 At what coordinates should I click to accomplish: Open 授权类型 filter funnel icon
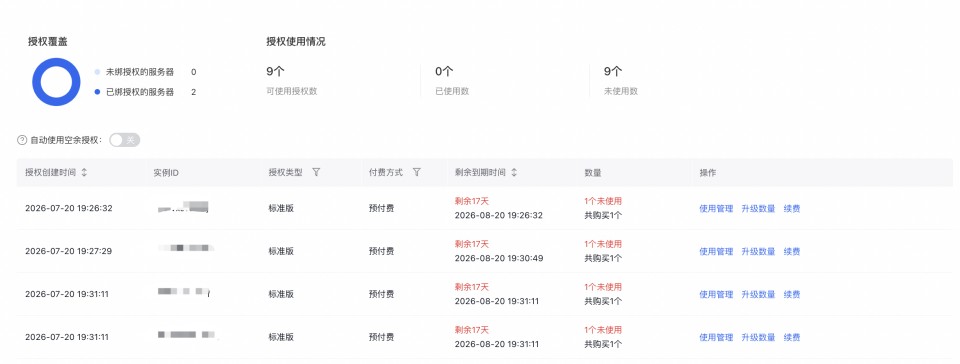(x=316, y=173)
